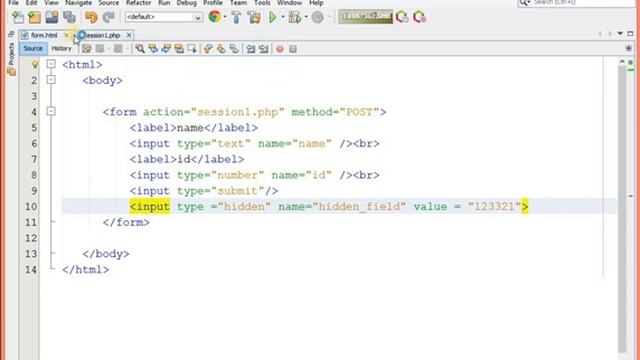Image resolution: width=640 pixels, height=360 pixels.
Task: Click the gray Profile Project icon
Action: pyautogui.click(x=318, y=17)
